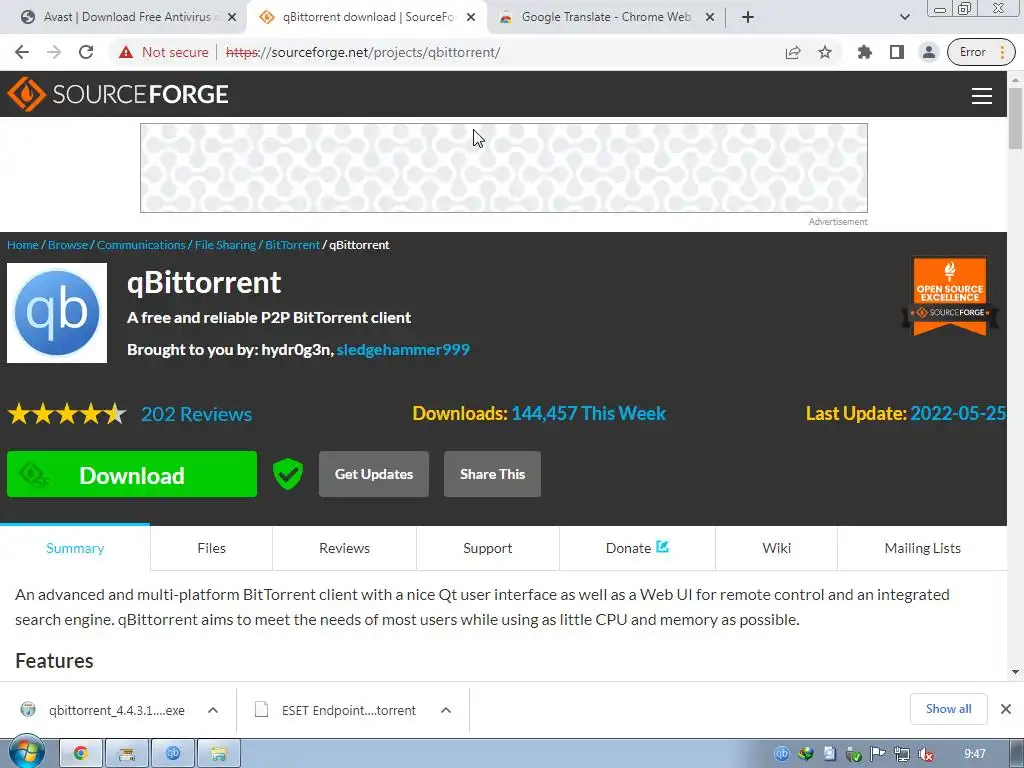The image size is (1024, 768).
Task: Click the network tray icon
Action: coord(901,754)
